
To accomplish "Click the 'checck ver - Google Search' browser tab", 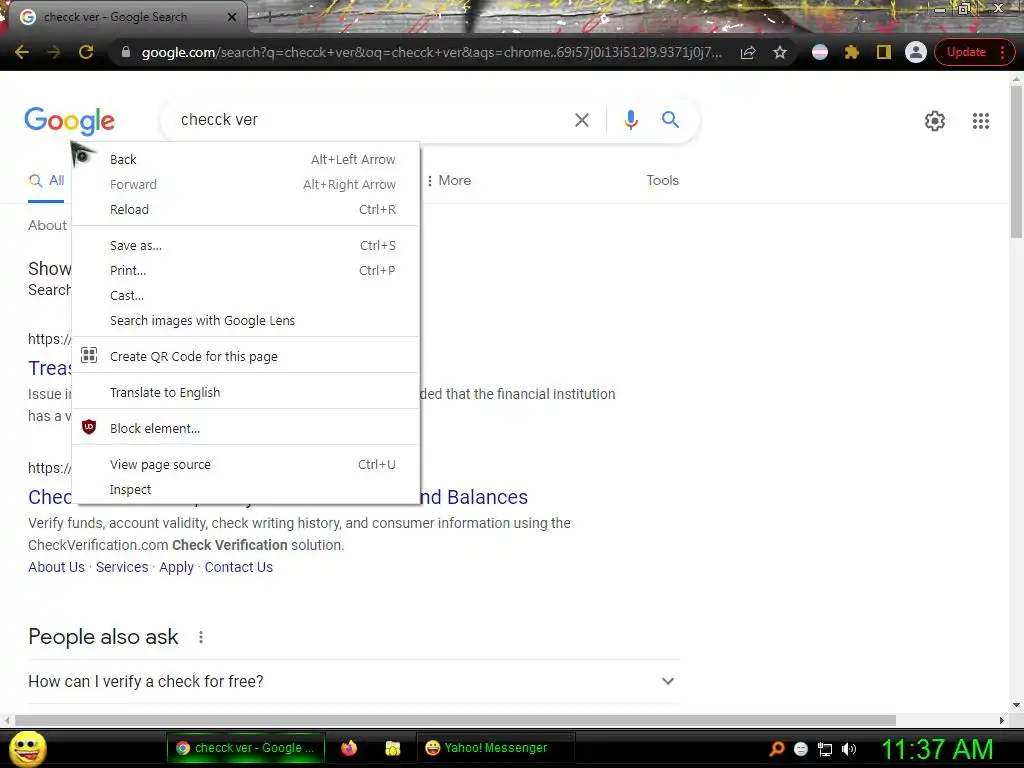I will [x=124, y=17].
